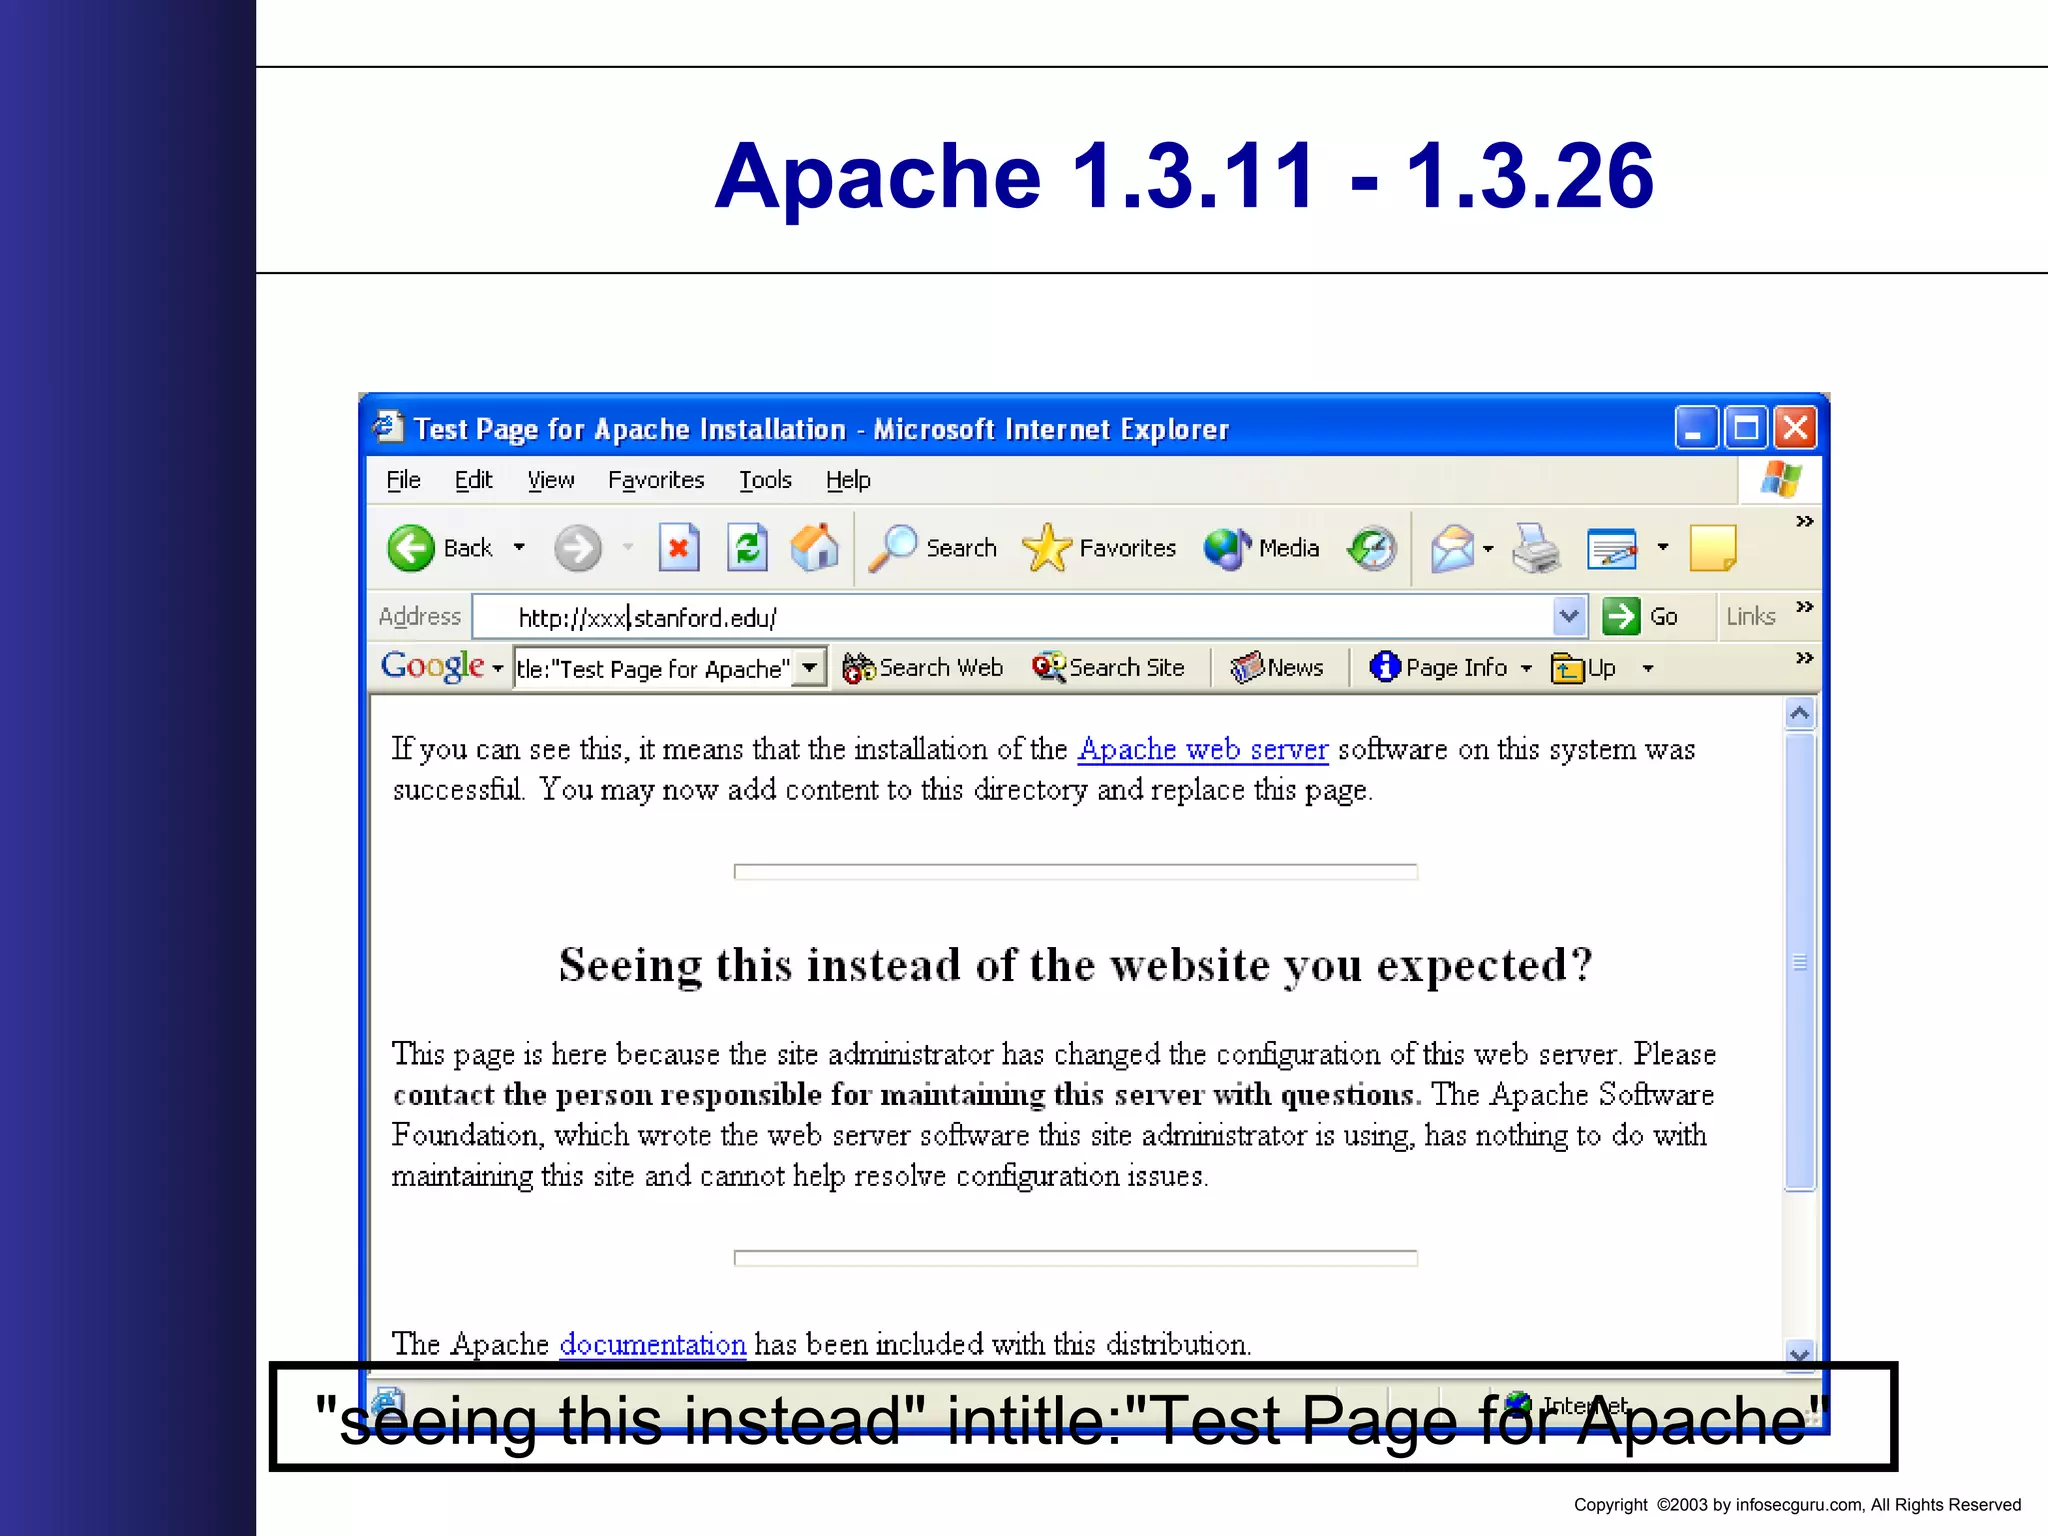This screenshot has width=2048, height=1536.
Task: Click the IE page icon in title bar
Action: 388,427
